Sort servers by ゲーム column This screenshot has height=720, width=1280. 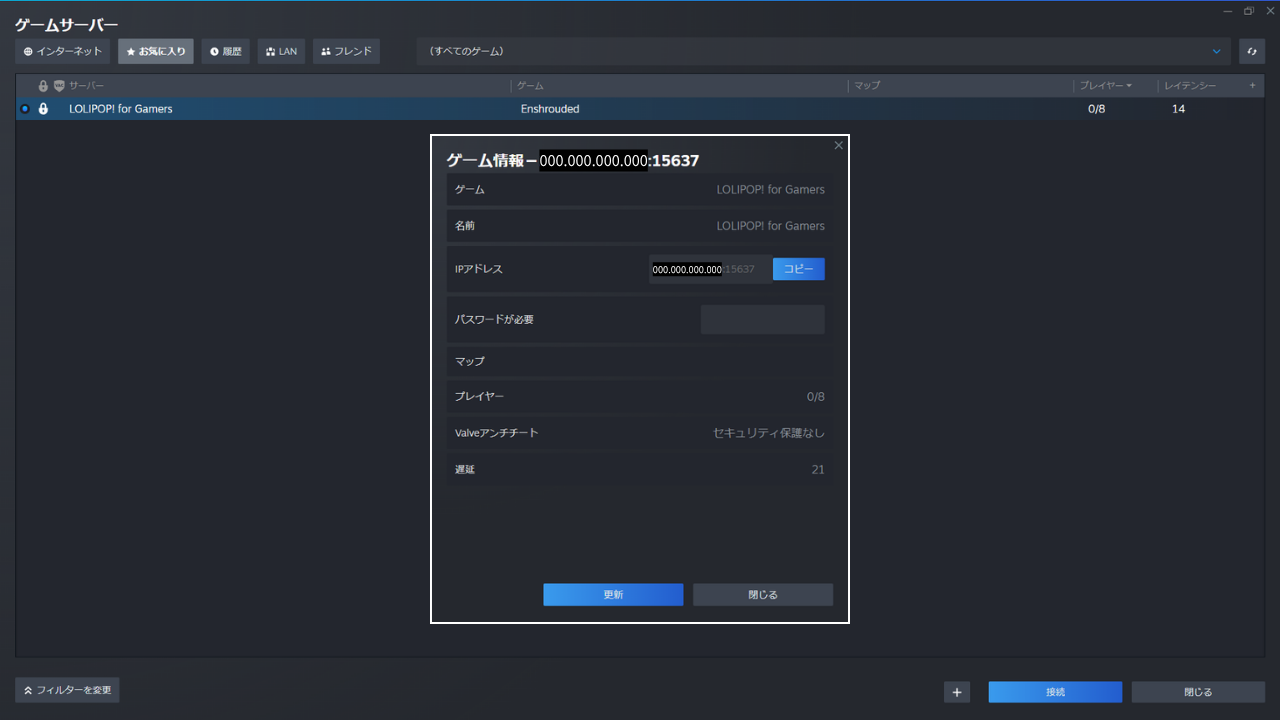tap(530, 86)
